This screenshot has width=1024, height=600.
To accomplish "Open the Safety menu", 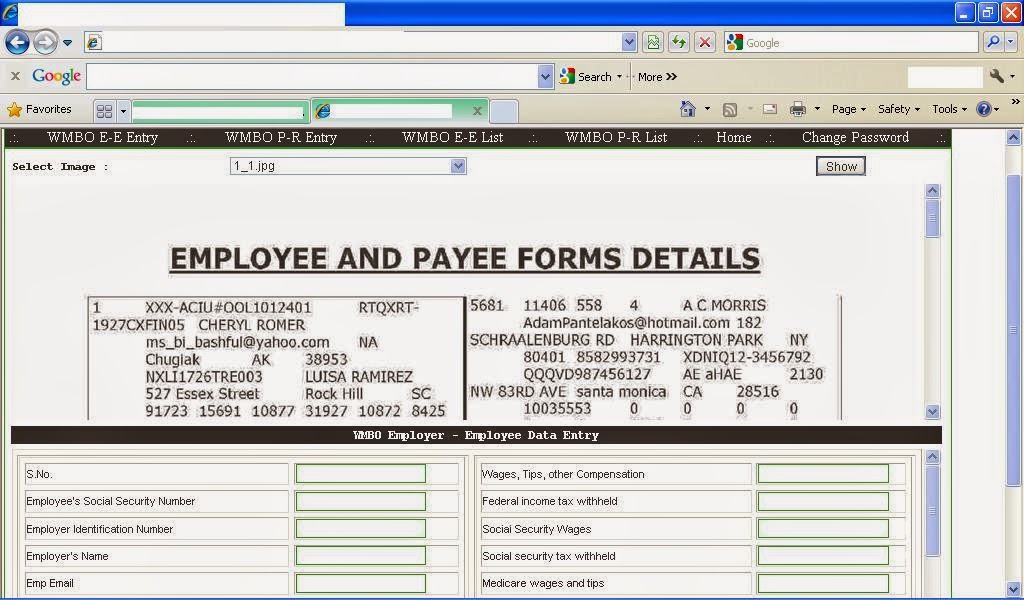I will click(899, 110).
